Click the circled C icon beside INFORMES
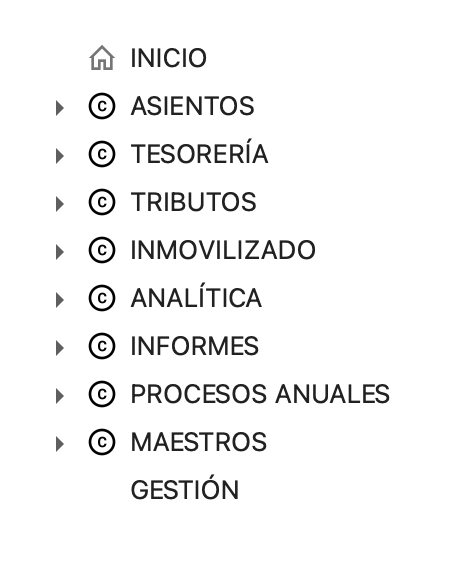The width and height of the screenshot is (464, 588). tap(102, 346)
